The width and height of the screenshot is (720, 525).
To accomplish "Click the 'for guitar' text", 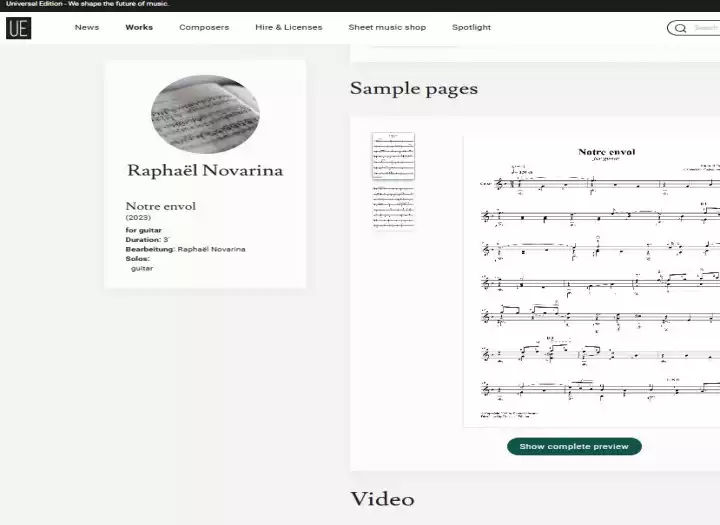I will [144, 230].
